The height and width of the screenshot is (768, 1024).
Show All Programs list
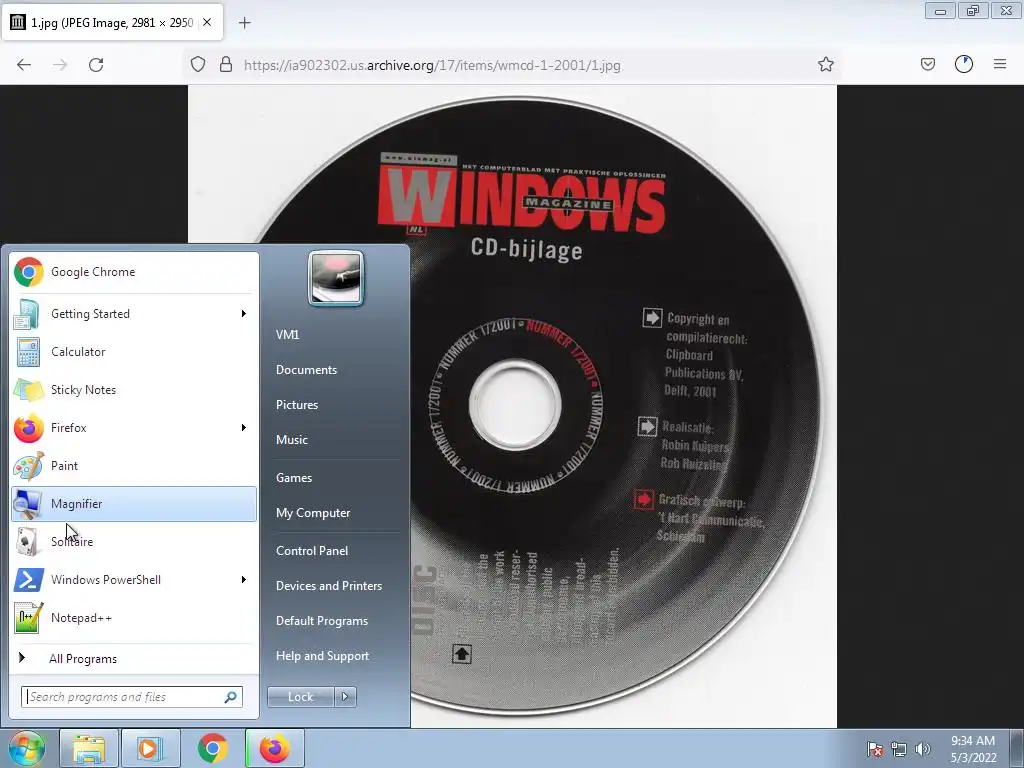(x=134, y=658)
